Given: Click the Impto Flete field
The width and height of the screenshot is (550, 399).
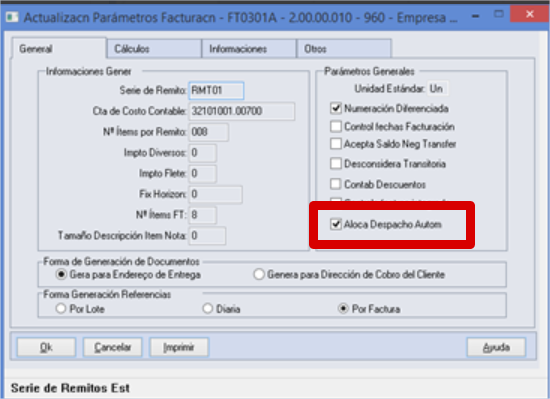Looking at the screenshot, I should click(x=202, y=173).
